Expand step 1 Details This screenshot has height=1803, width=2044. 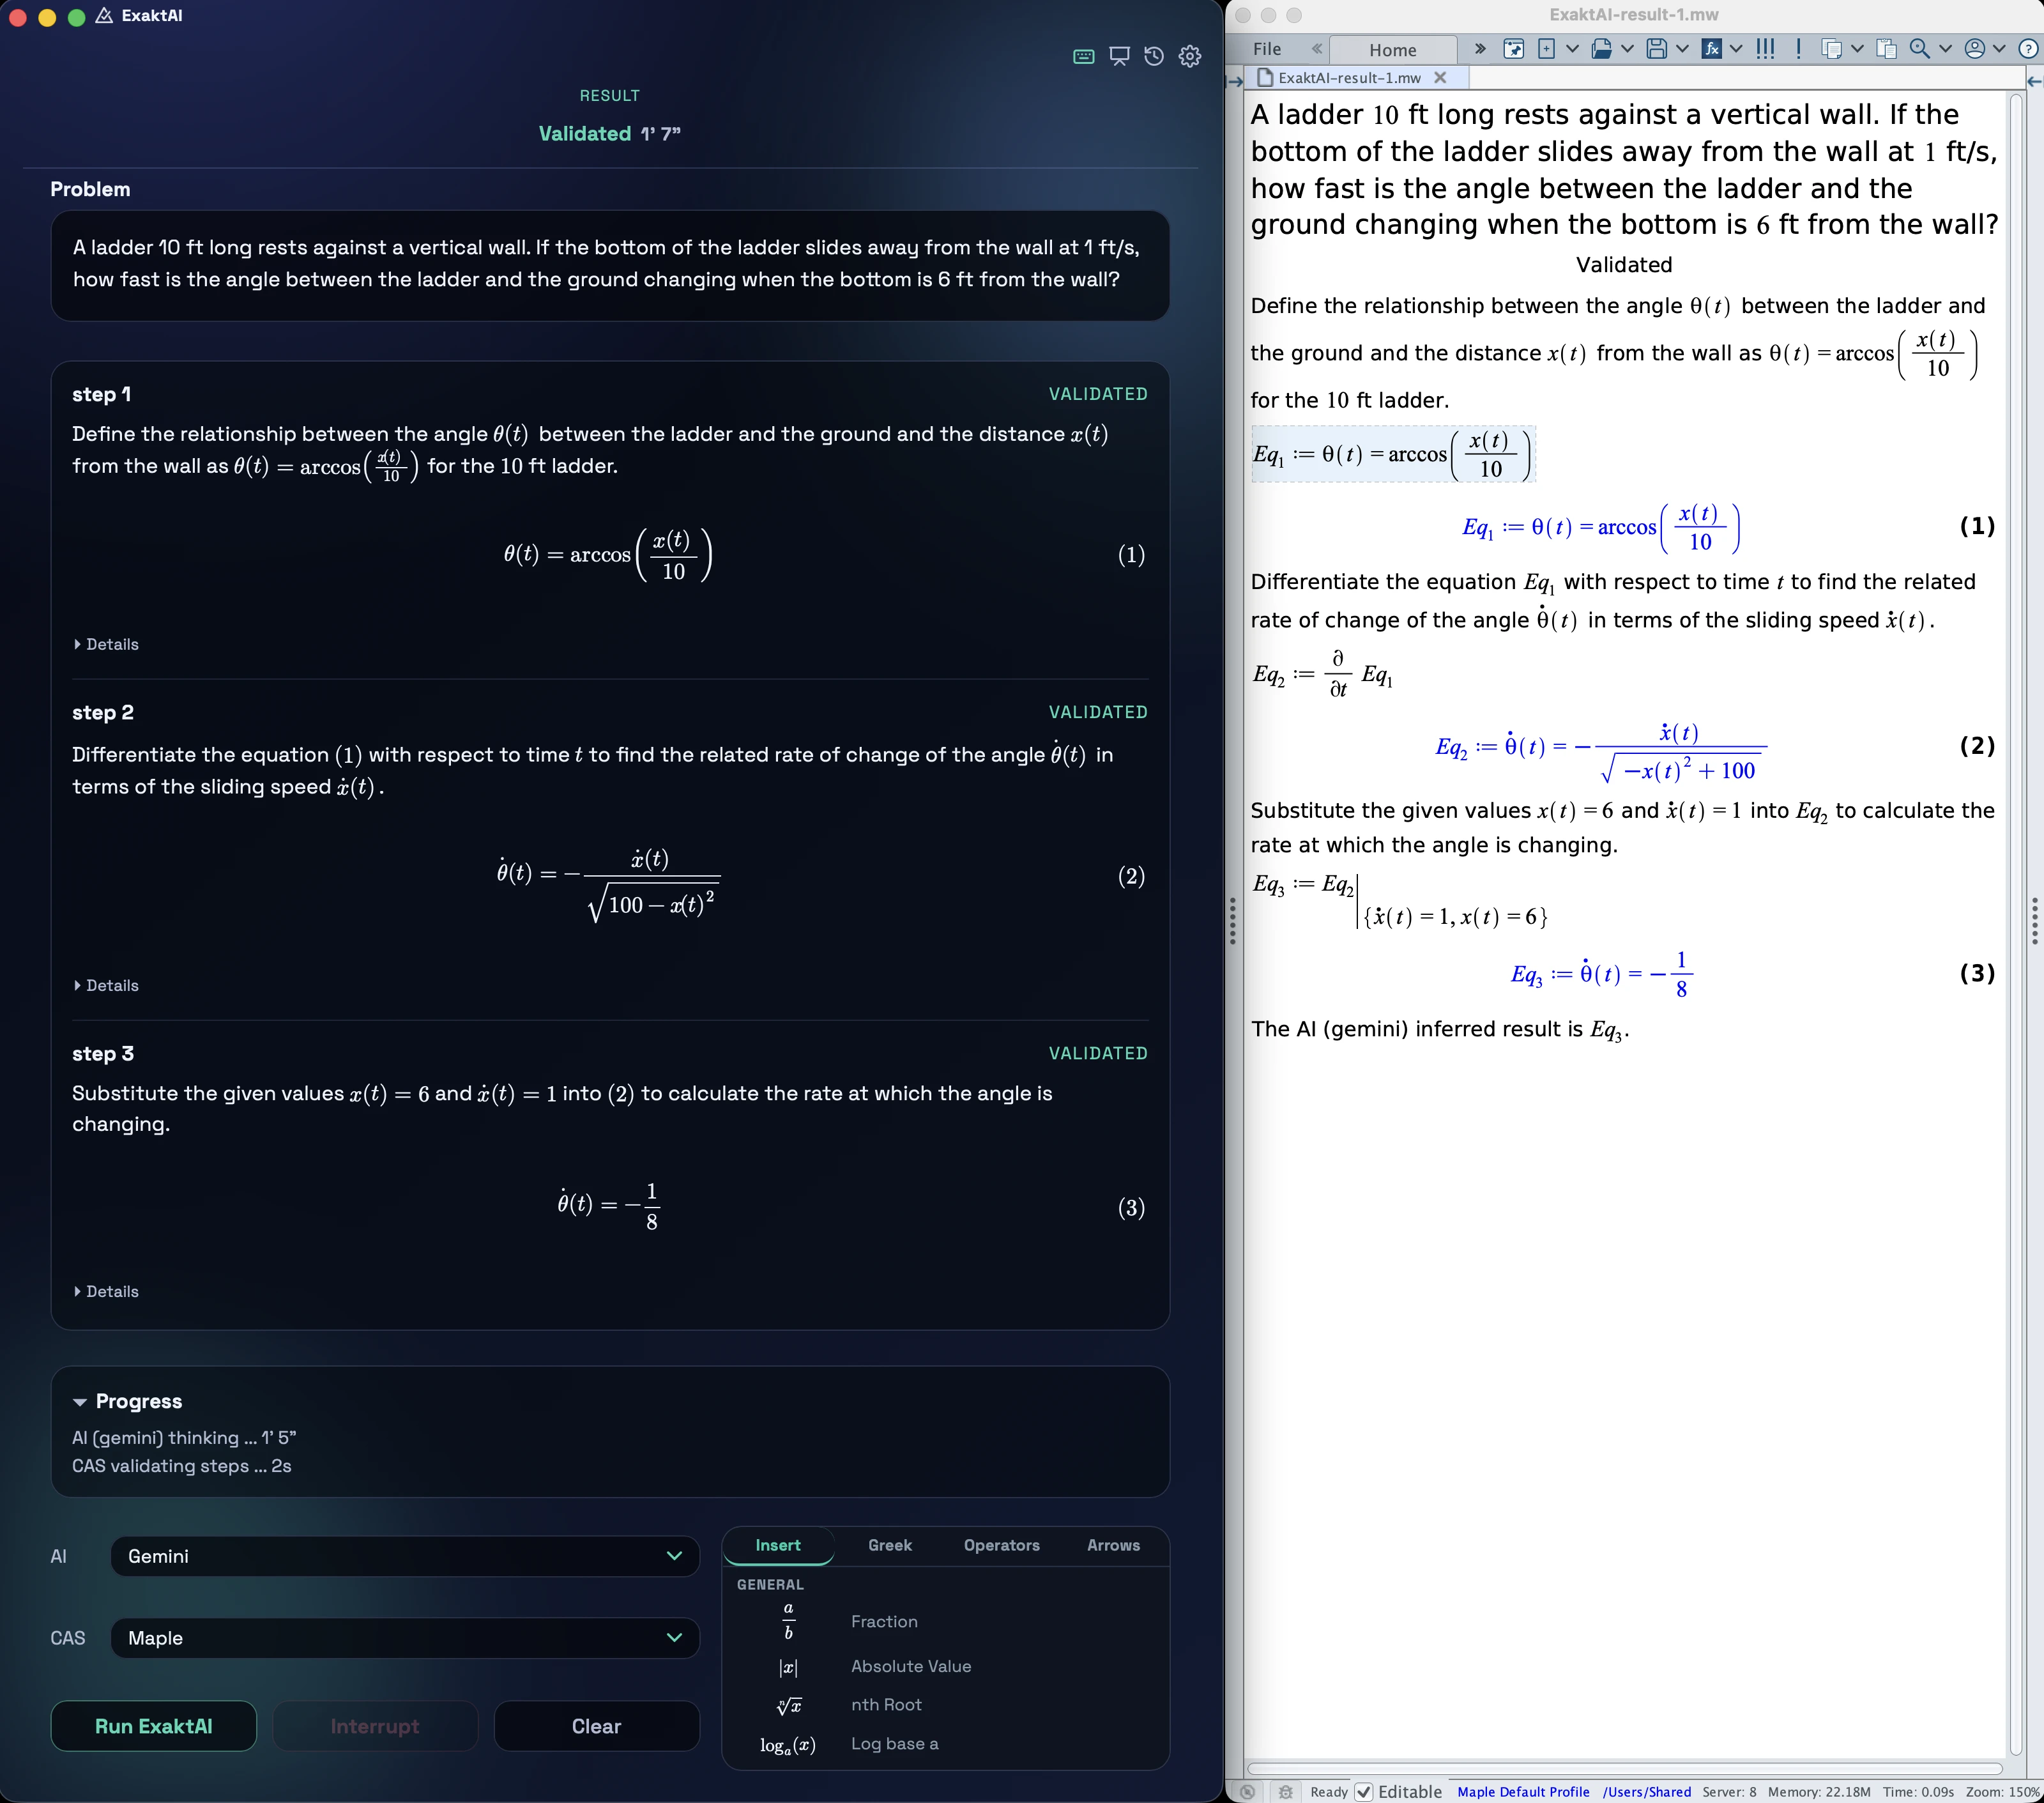pos(106,645)
